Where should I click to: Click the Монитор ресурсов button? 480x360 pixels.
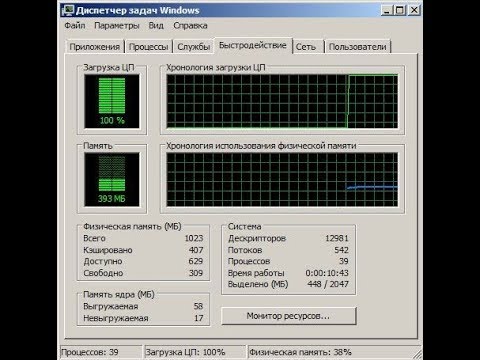pos(289,316)
